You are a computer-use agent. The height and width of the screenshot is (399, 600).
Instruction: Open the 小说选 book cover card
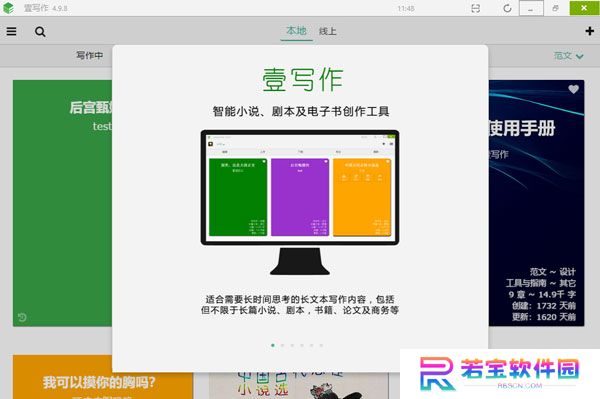298,385
